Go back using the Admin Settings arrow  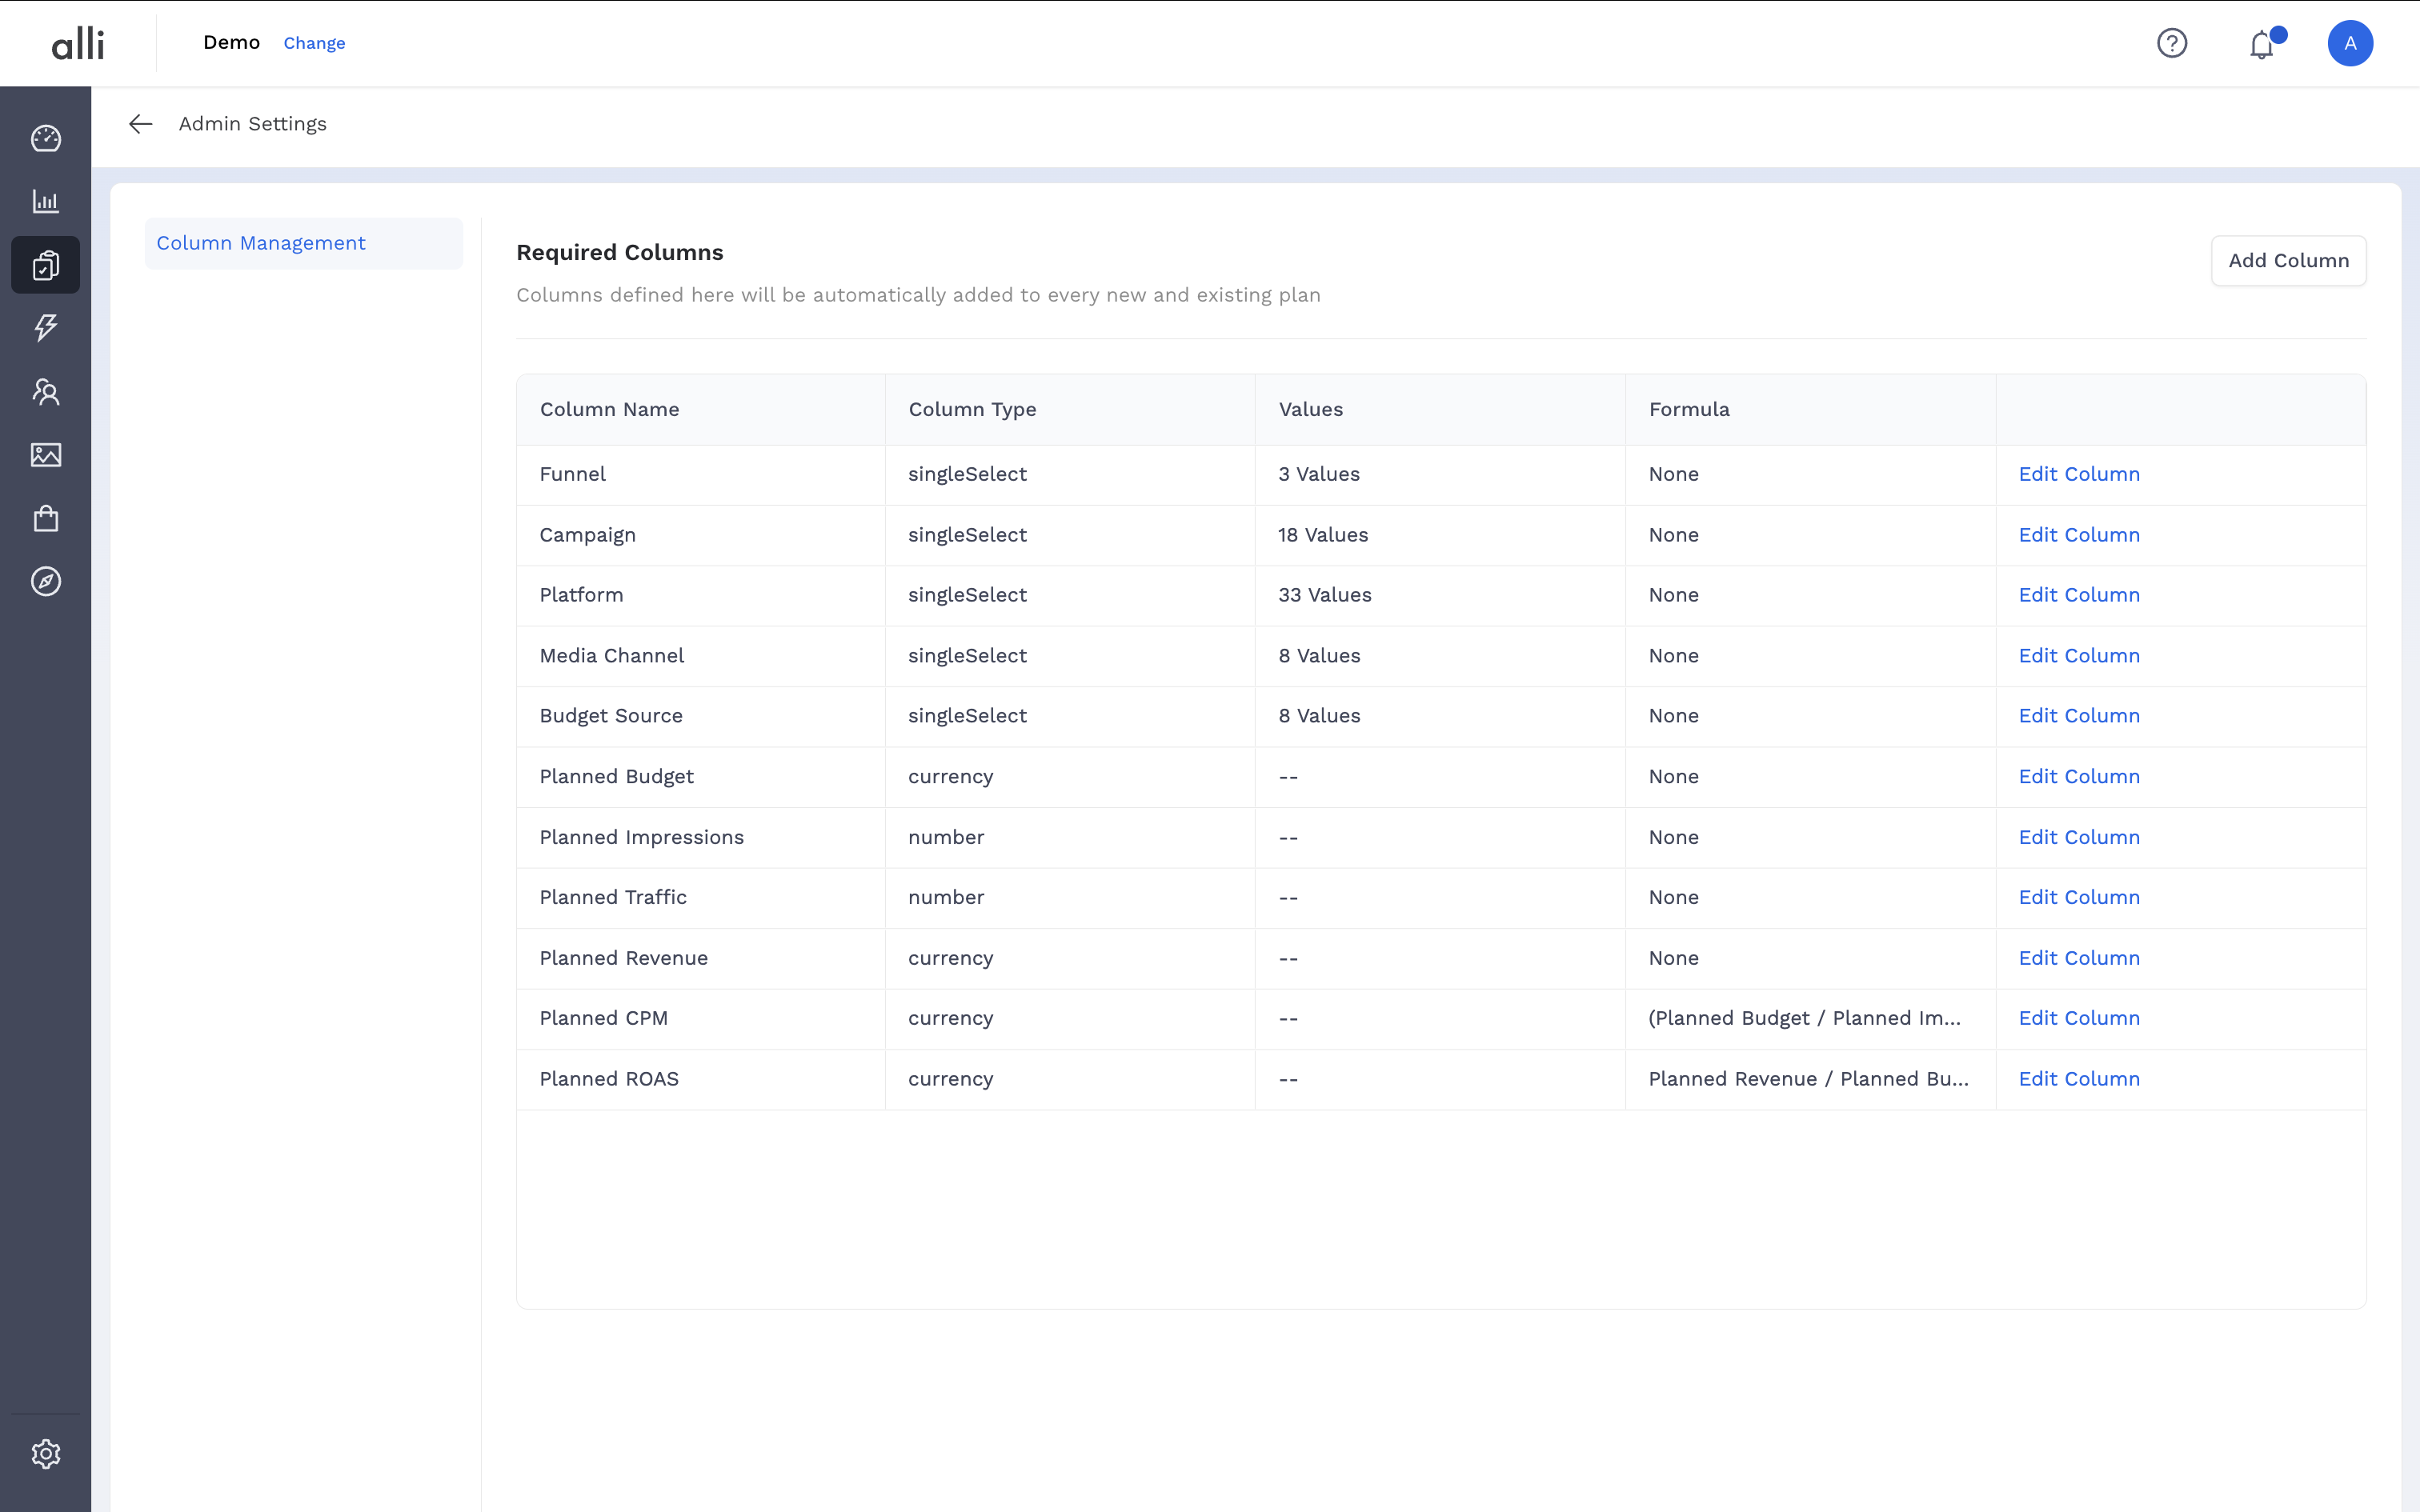coord(140,124)
